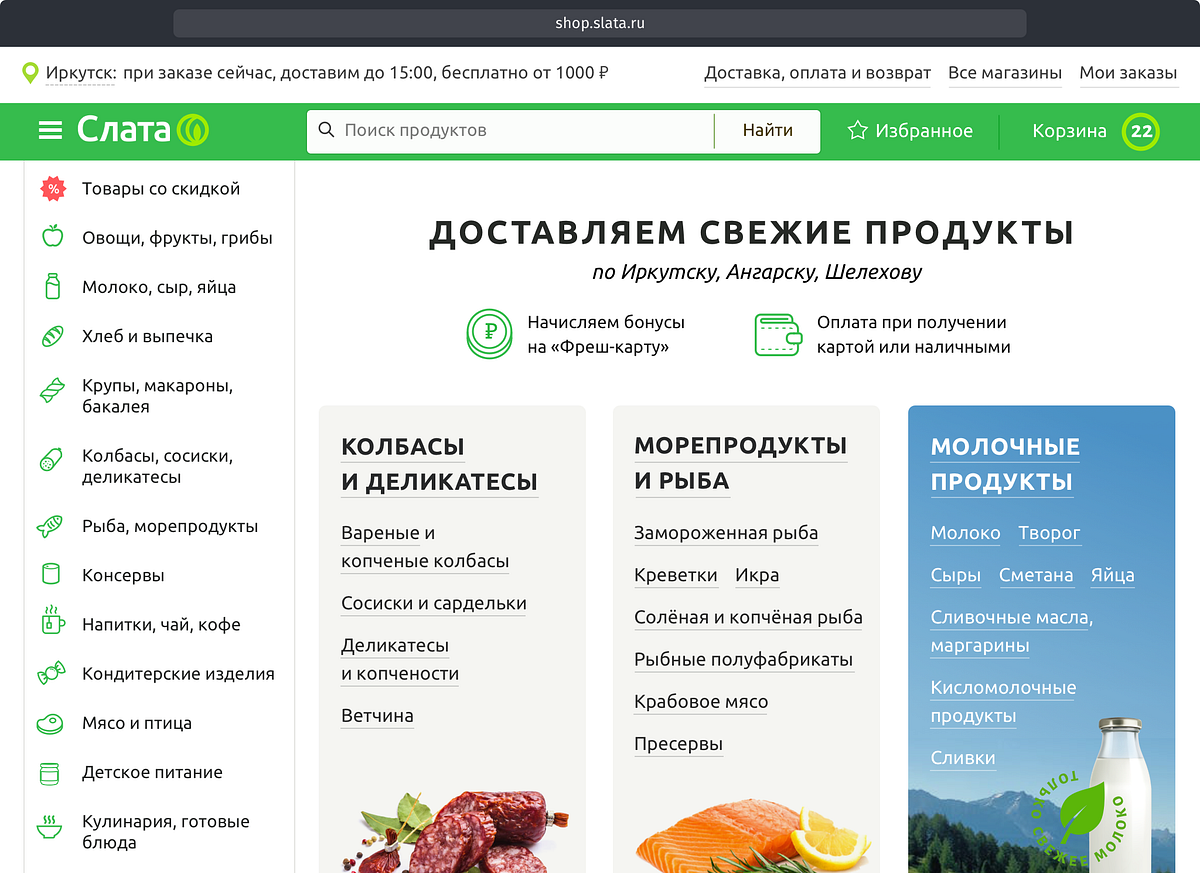Click the sausage icon in sidebar
Viewport: 1200px width, 873px height.
[51, 460]
